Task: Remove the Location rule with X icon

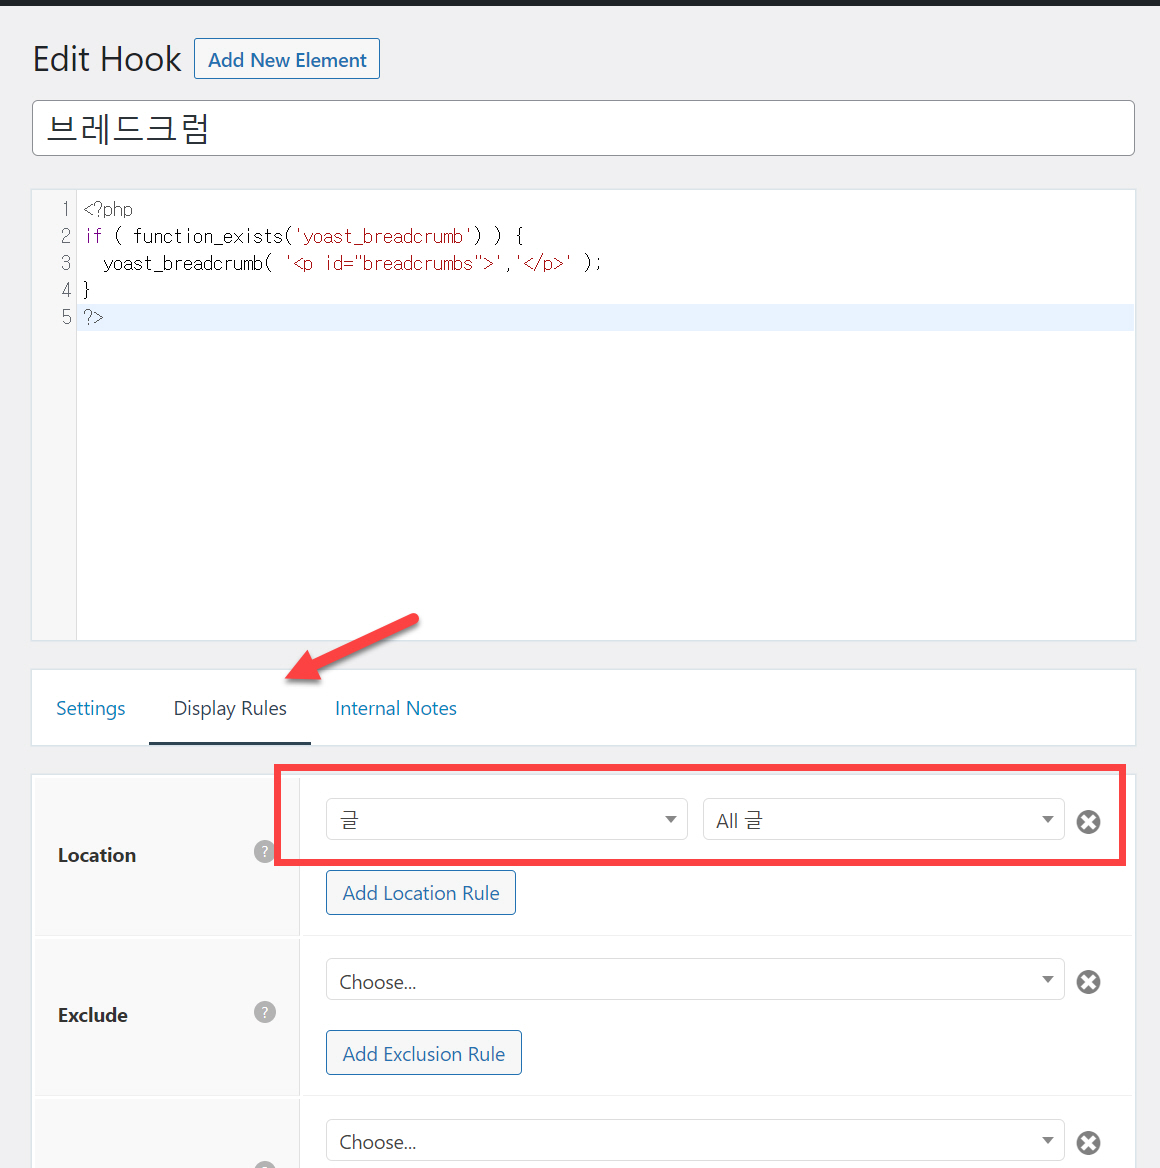Action: [1088, 822]
